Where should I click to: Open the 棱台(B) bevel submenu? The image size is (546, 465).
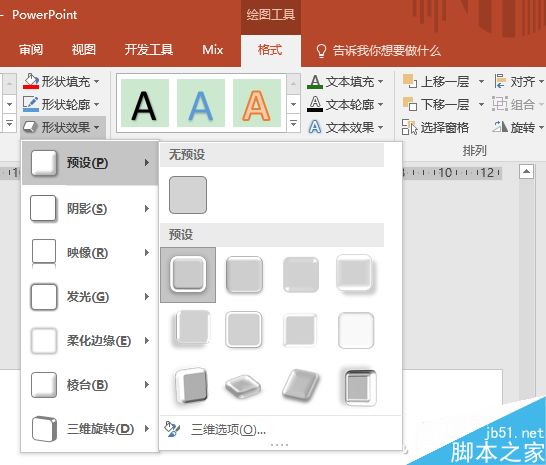(90, 385)
